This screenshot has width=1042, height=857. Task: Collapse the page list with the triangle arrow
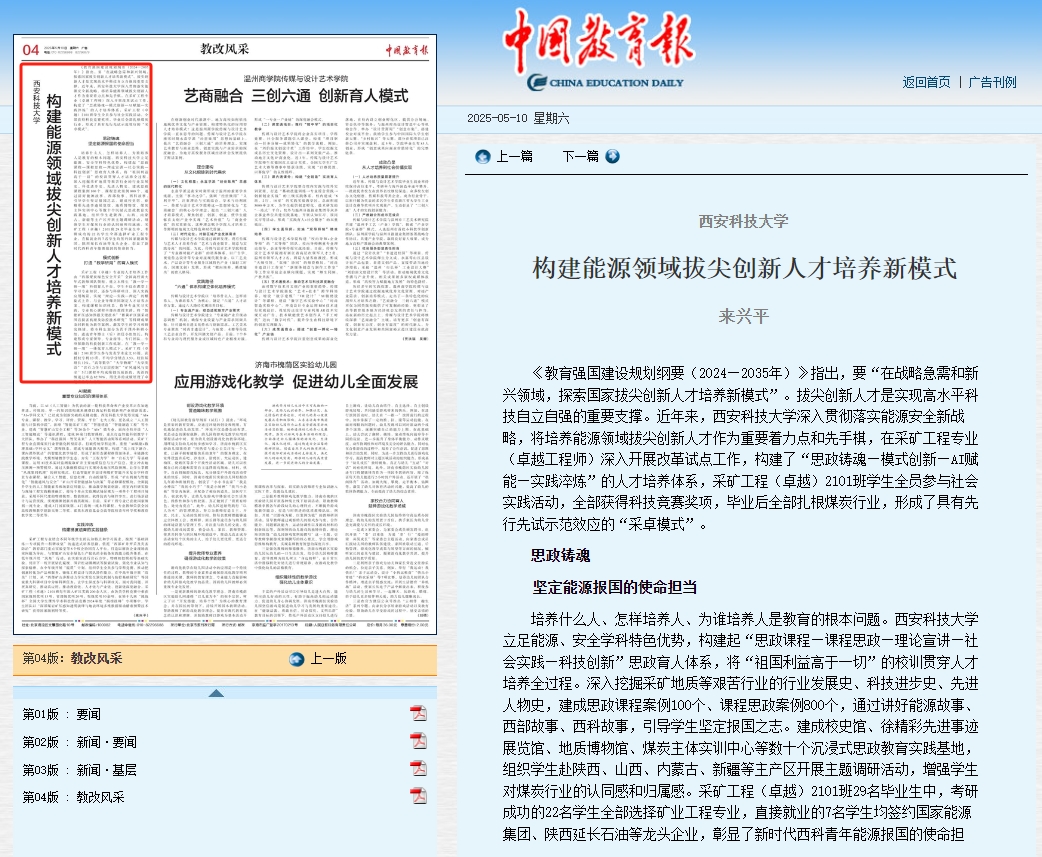(x=216, y=693)
